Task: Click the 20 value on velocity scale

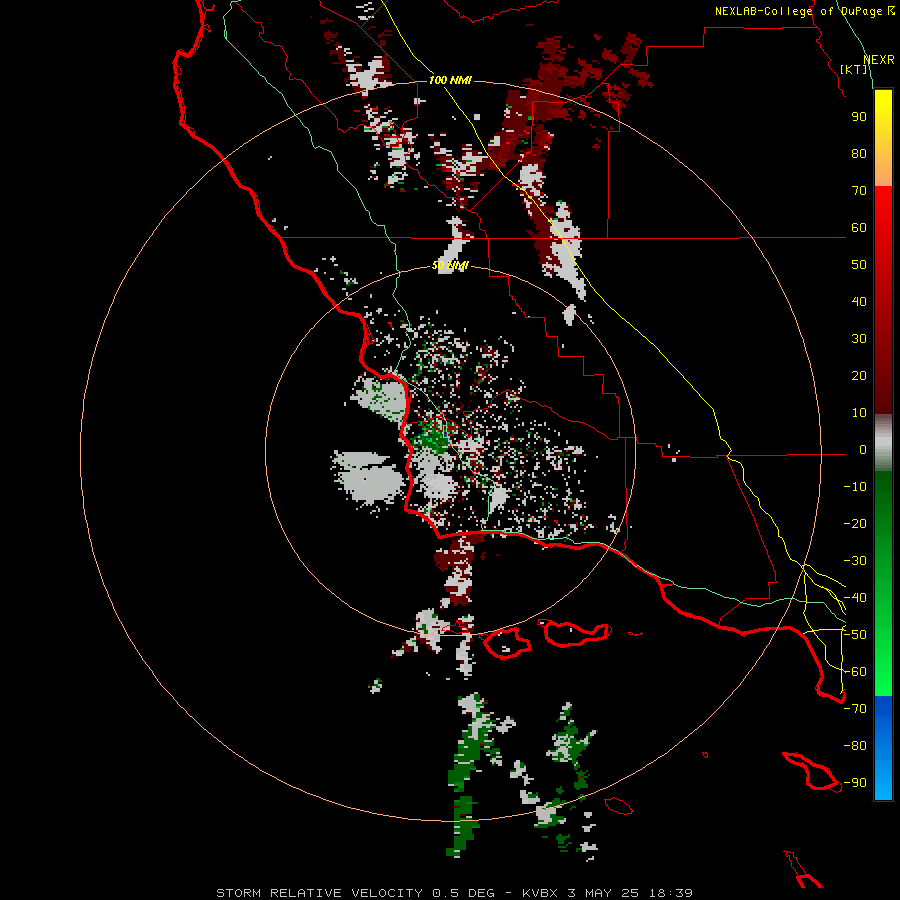Action: click(x=859, y=376)
